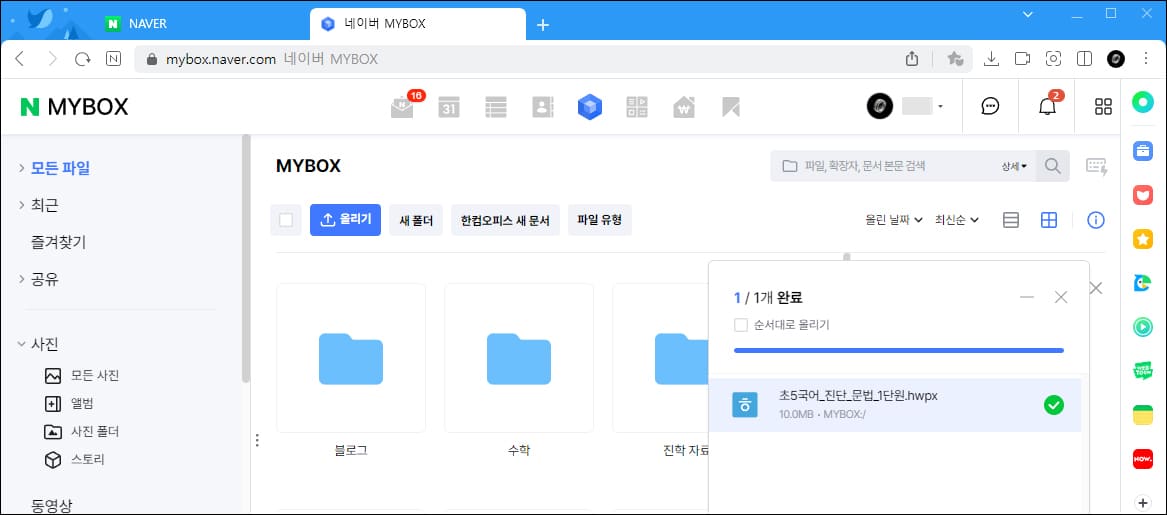Open the Papago parrot sidebar icon

(1142, 283)
